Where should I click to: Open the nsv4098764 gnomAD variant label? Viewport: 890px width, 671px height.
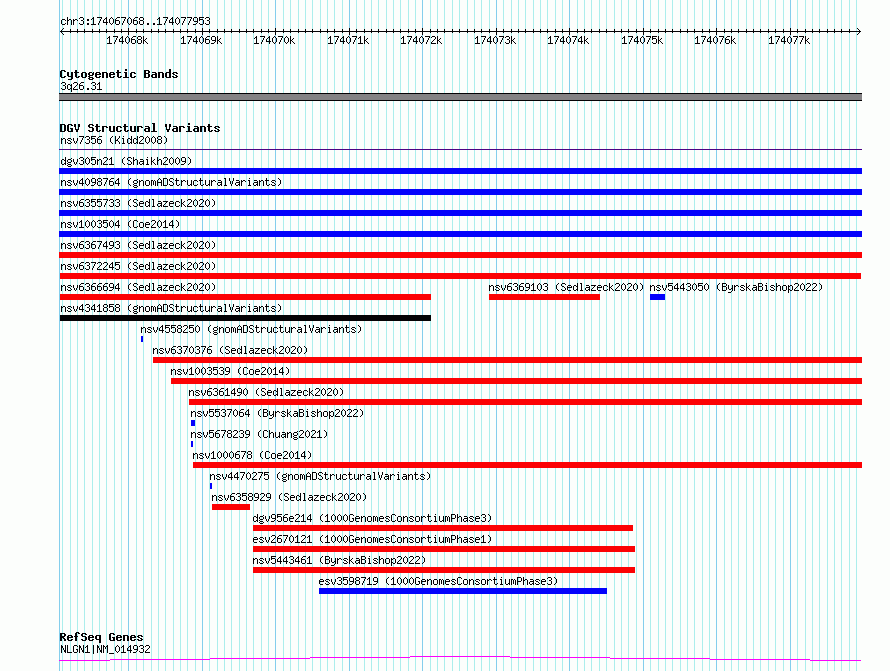tap(171, 182)
